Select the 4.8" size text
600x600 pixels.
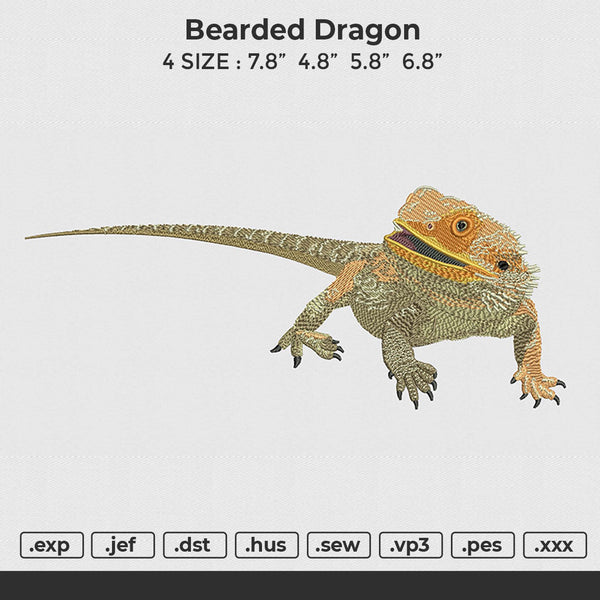[319, 61]
